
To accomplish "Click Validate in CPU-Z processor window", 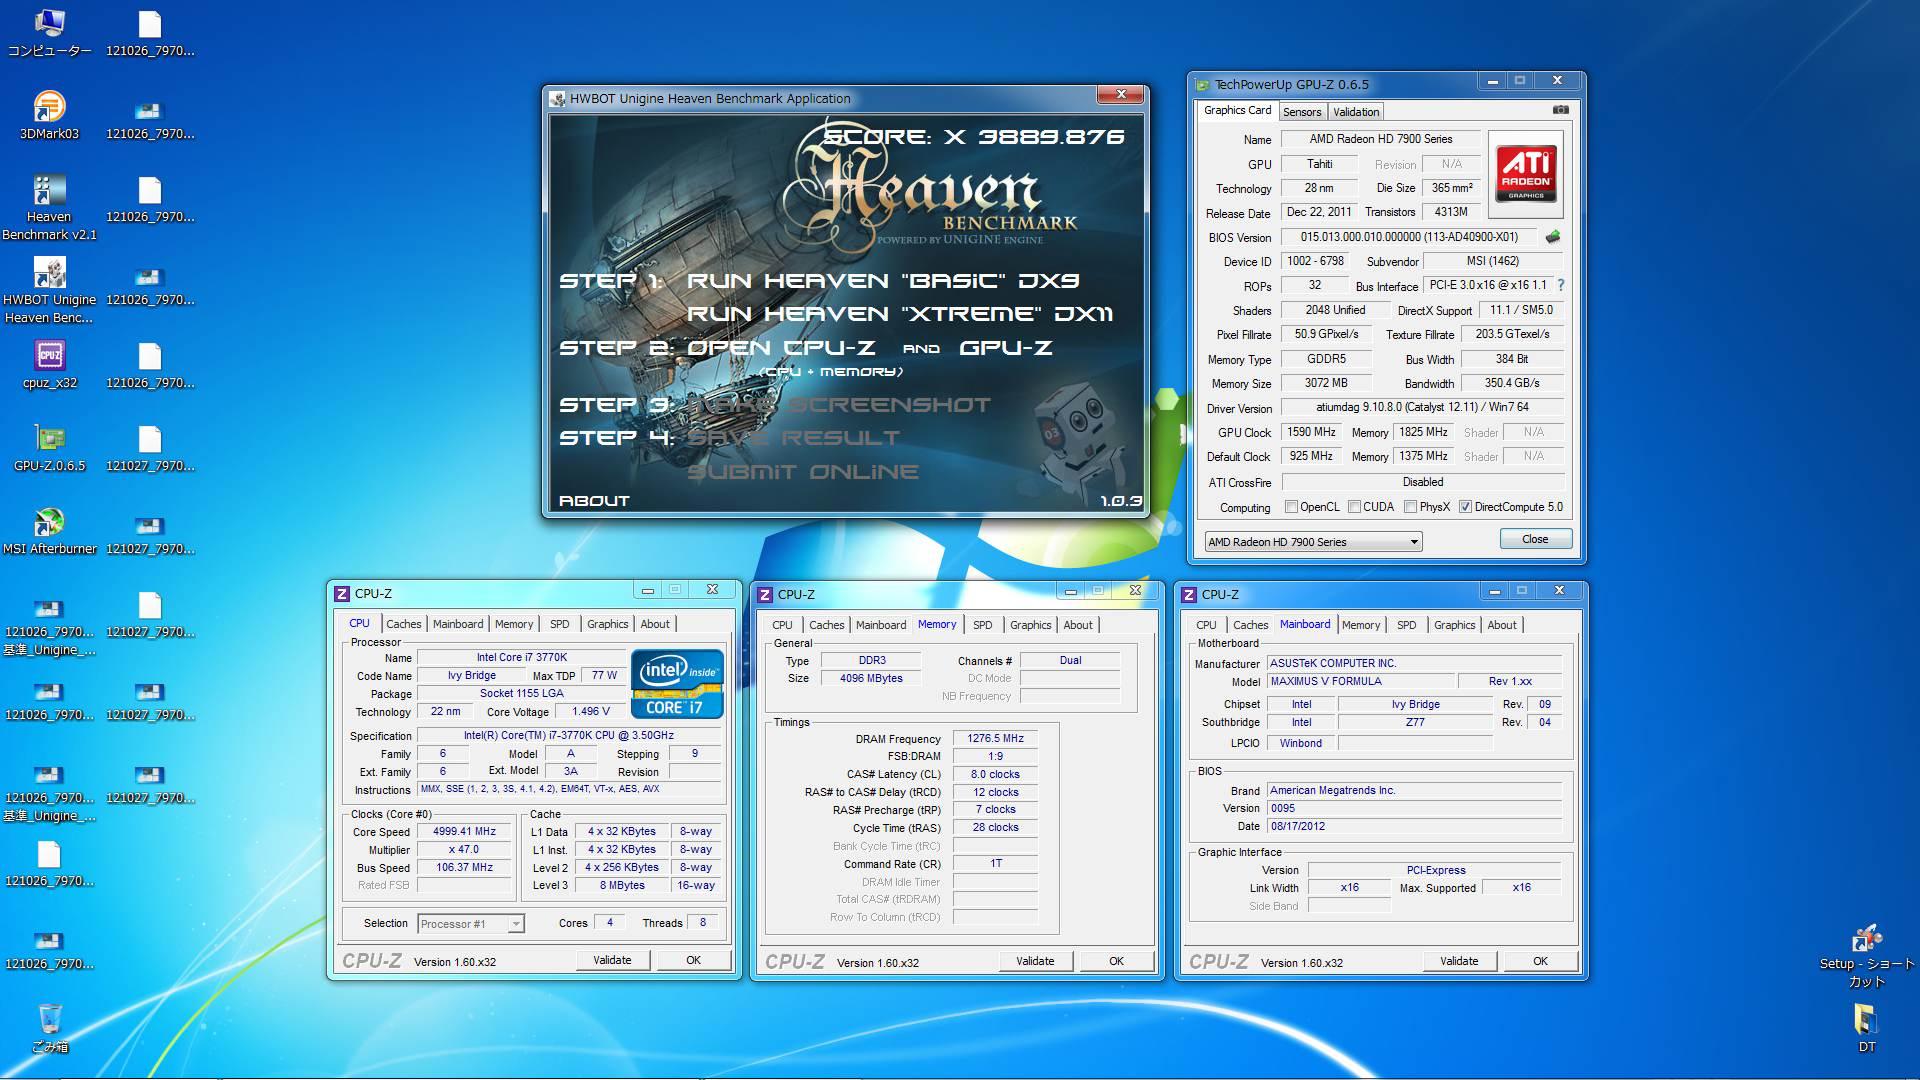I will tap(612, 960).
